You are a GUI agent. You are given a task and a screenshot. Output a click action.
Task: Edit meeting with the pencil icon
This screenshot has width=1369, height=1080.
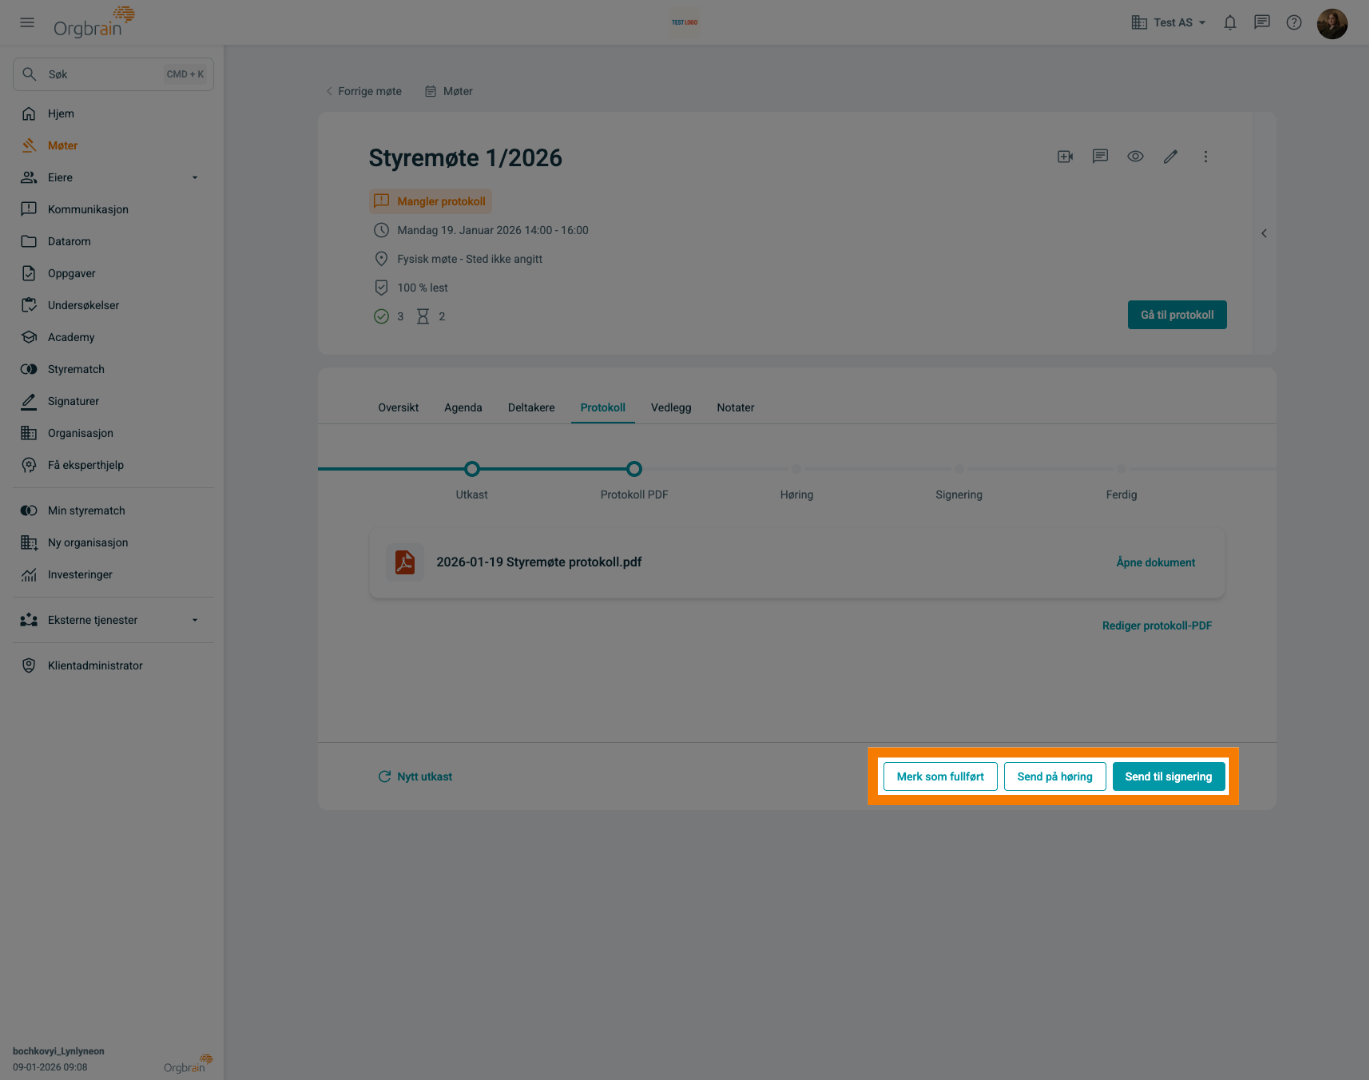1170,157
